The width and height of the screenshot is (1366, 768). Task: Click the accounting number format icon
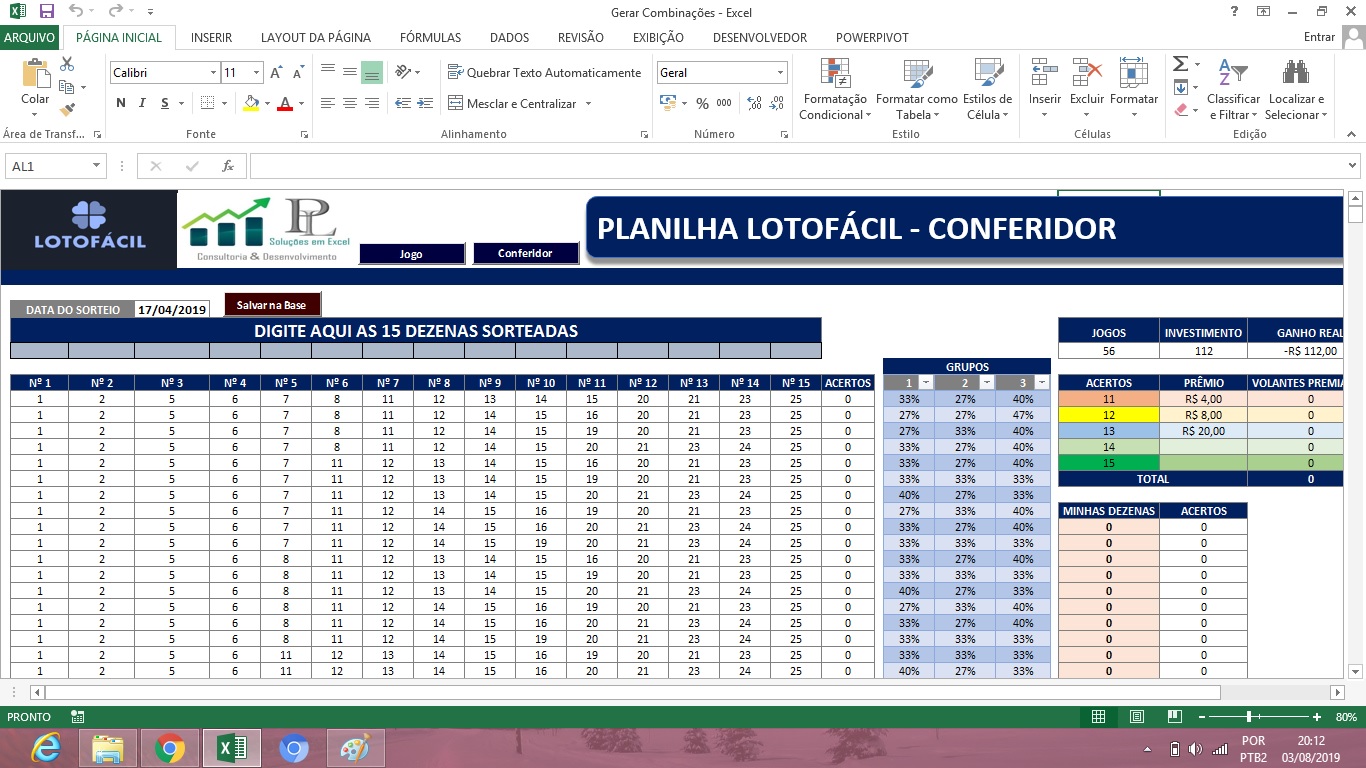coord(668,103)
